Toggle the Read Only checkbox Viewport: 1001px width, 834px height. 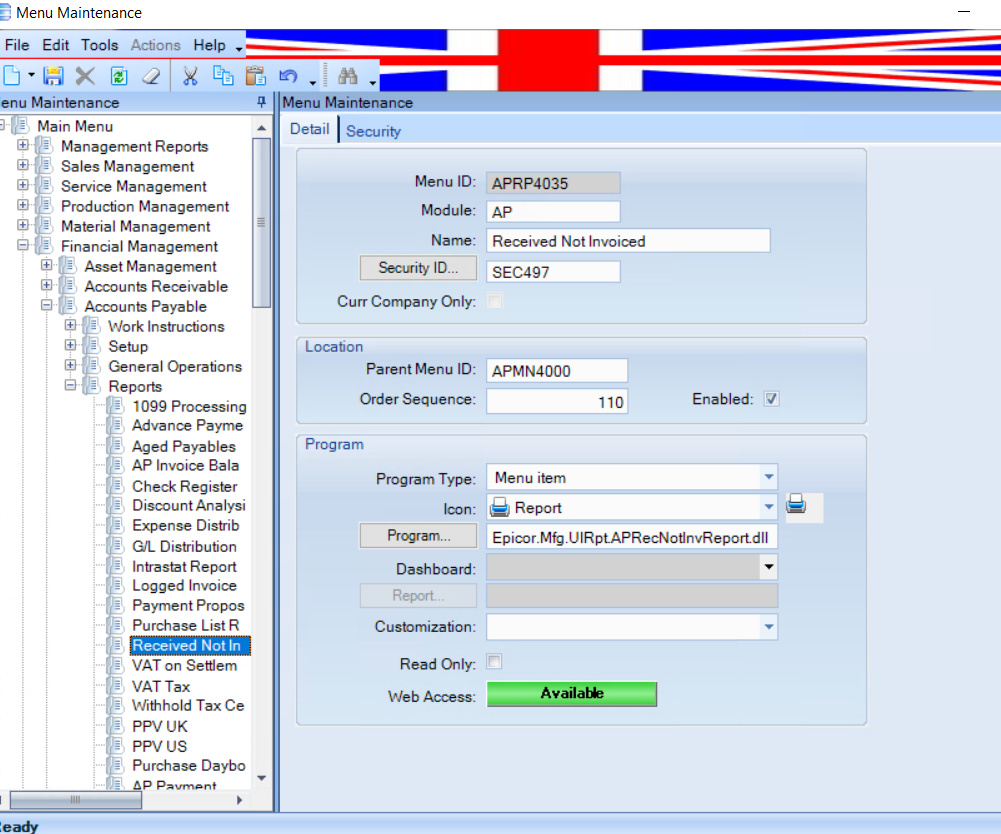point(494,662)
